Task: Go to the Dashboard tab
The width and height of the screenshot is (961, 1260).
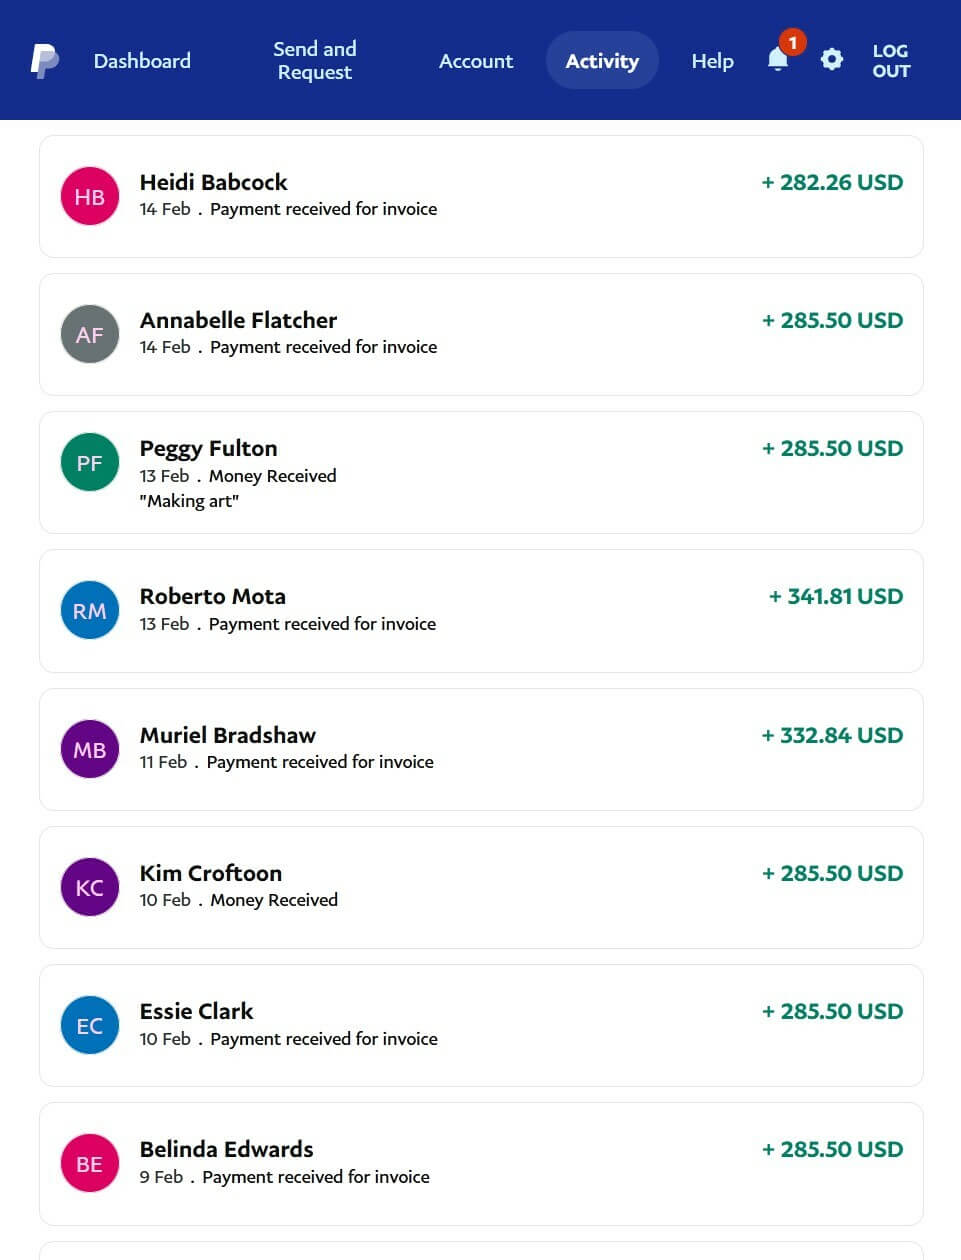Action: click(142, 61)
